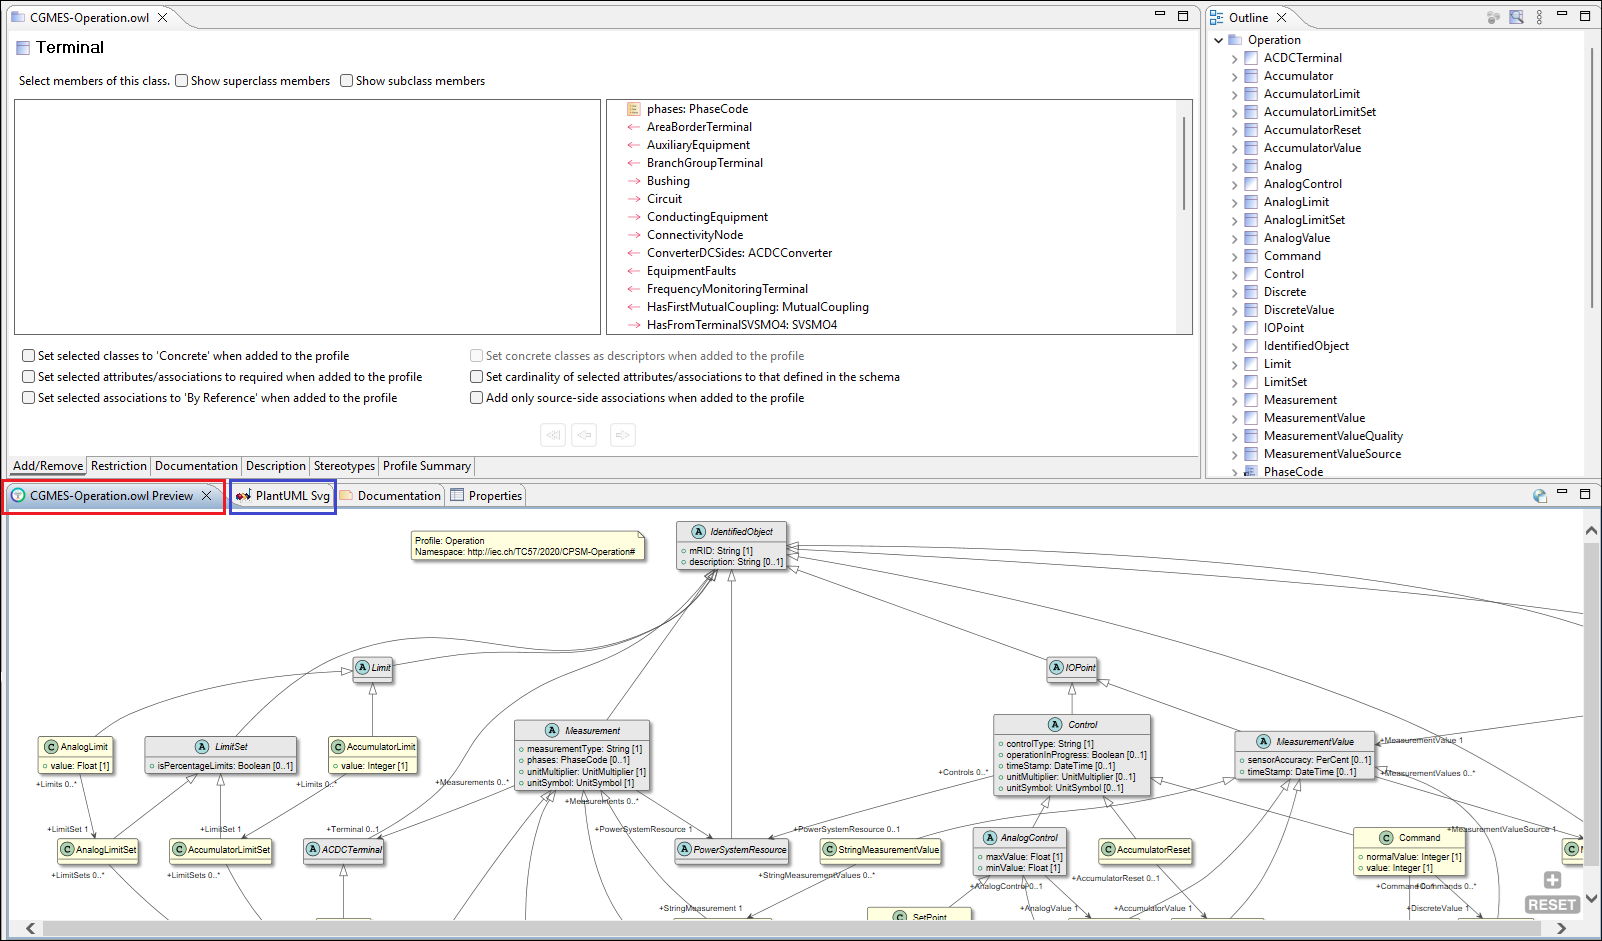
Task: Select AreaBorderTerminal in the members list
Action: tap(699, 127)
